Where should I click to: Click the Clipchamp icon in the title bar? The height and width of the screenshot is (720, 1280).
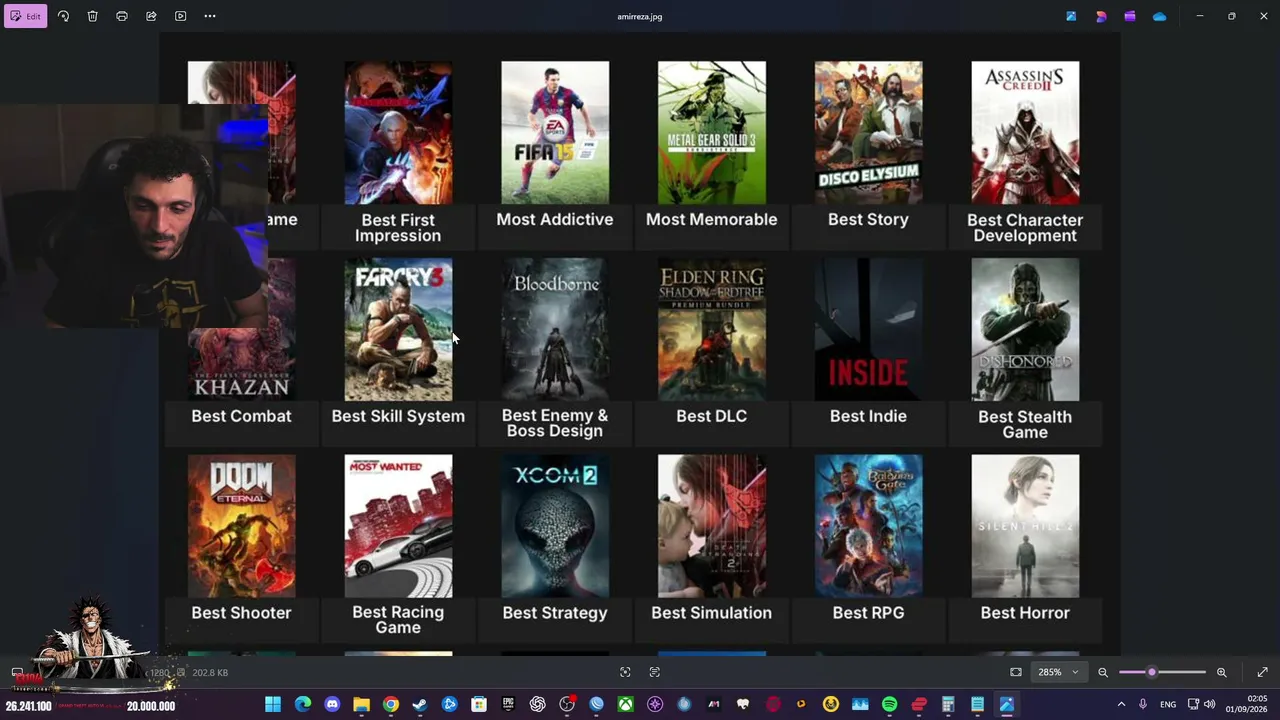[1130, 16]
